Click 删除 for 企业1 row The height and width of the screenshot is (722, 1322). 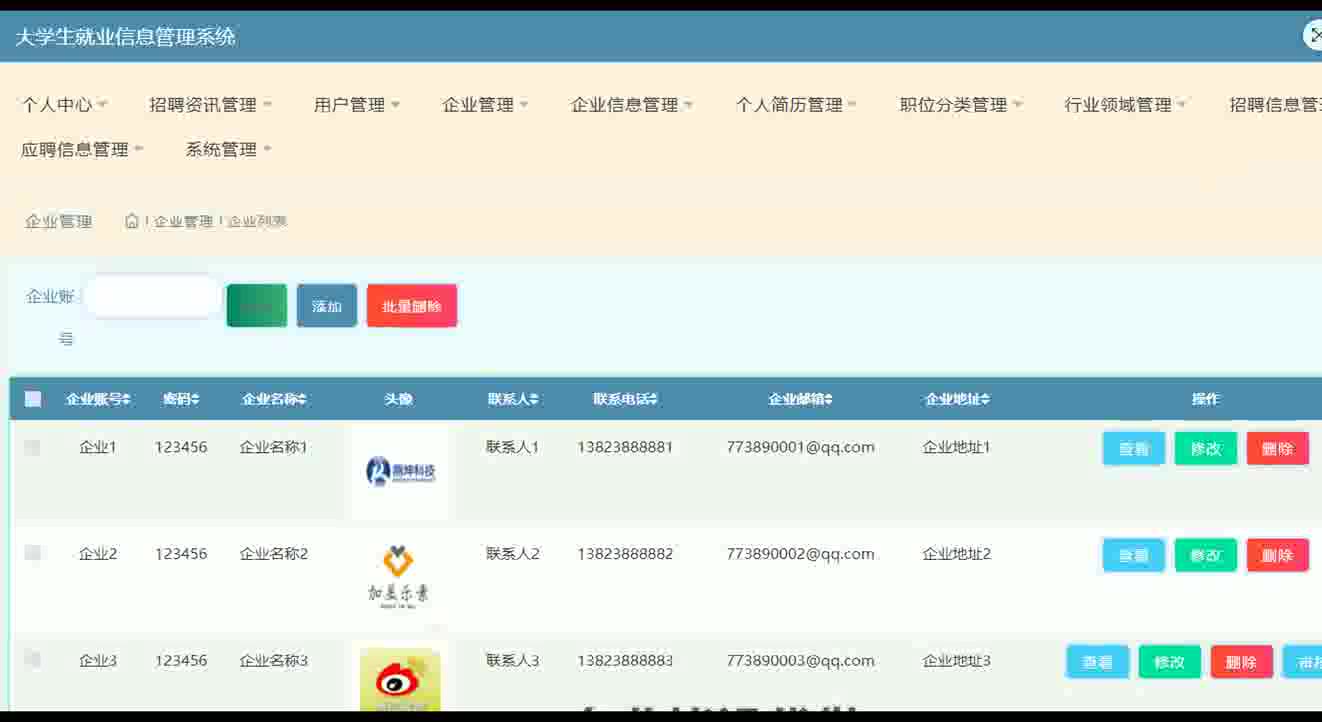coord(1278,449)
